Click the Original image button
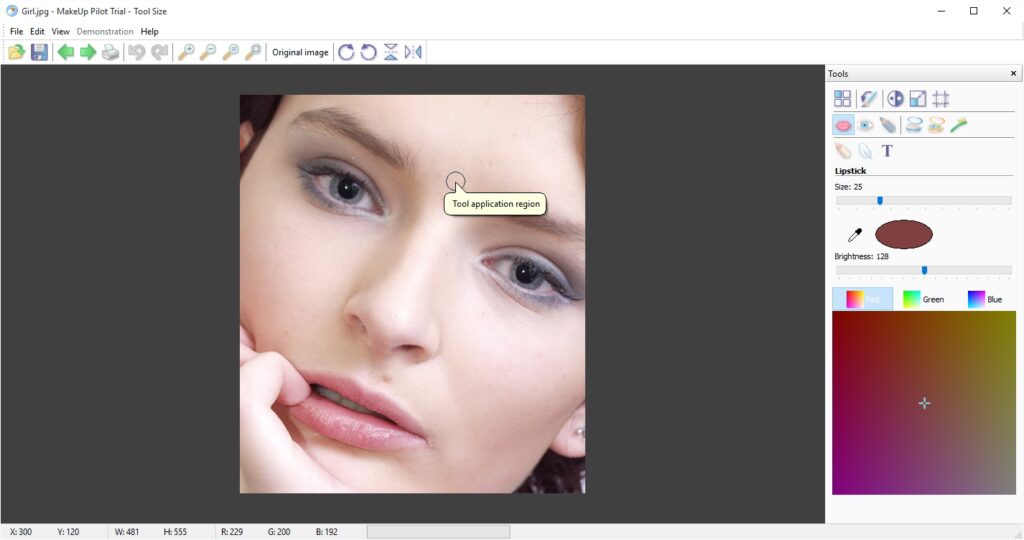This screenshot has width=1024, height=540. (300, 52)
